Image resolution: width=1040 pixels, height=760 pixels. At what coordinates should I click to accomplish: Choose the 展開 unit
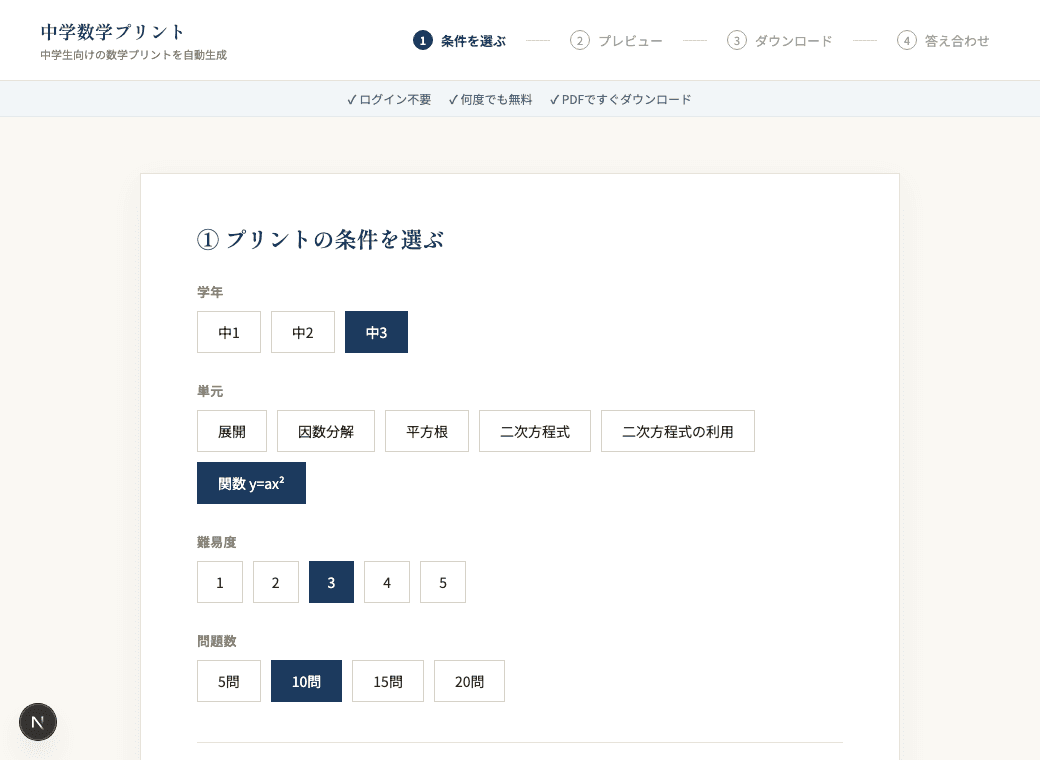point(231,431)
